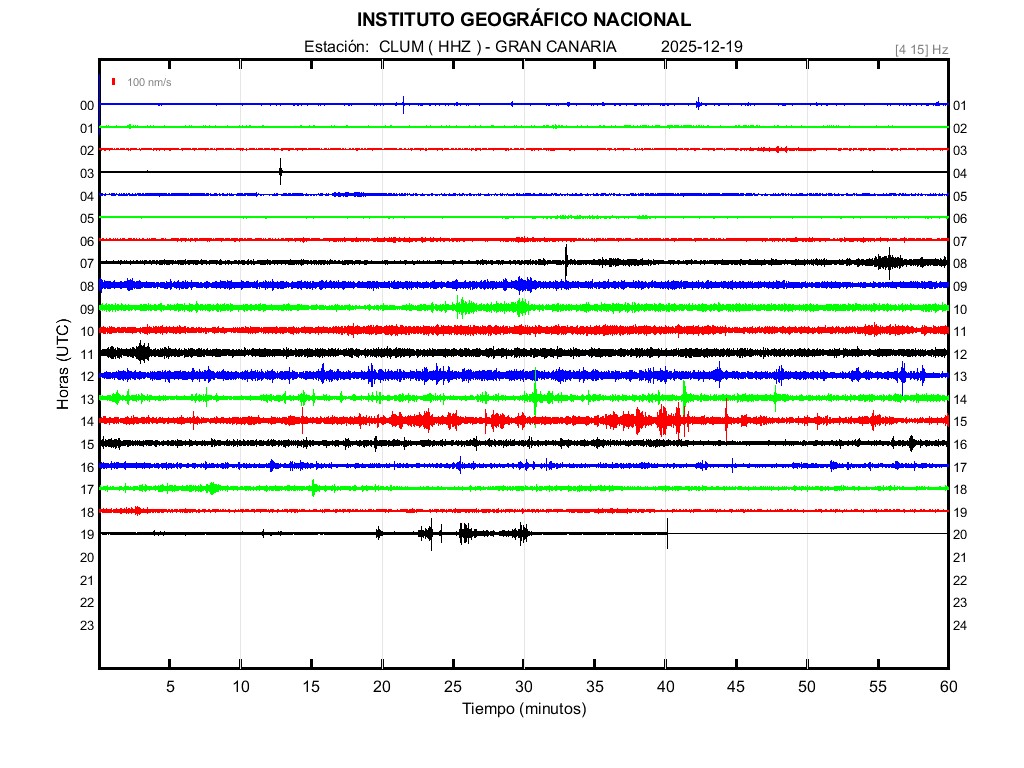Click the "Tiempo (minutos)" axis label
The image size is (1024, 768).
(523, 709)
